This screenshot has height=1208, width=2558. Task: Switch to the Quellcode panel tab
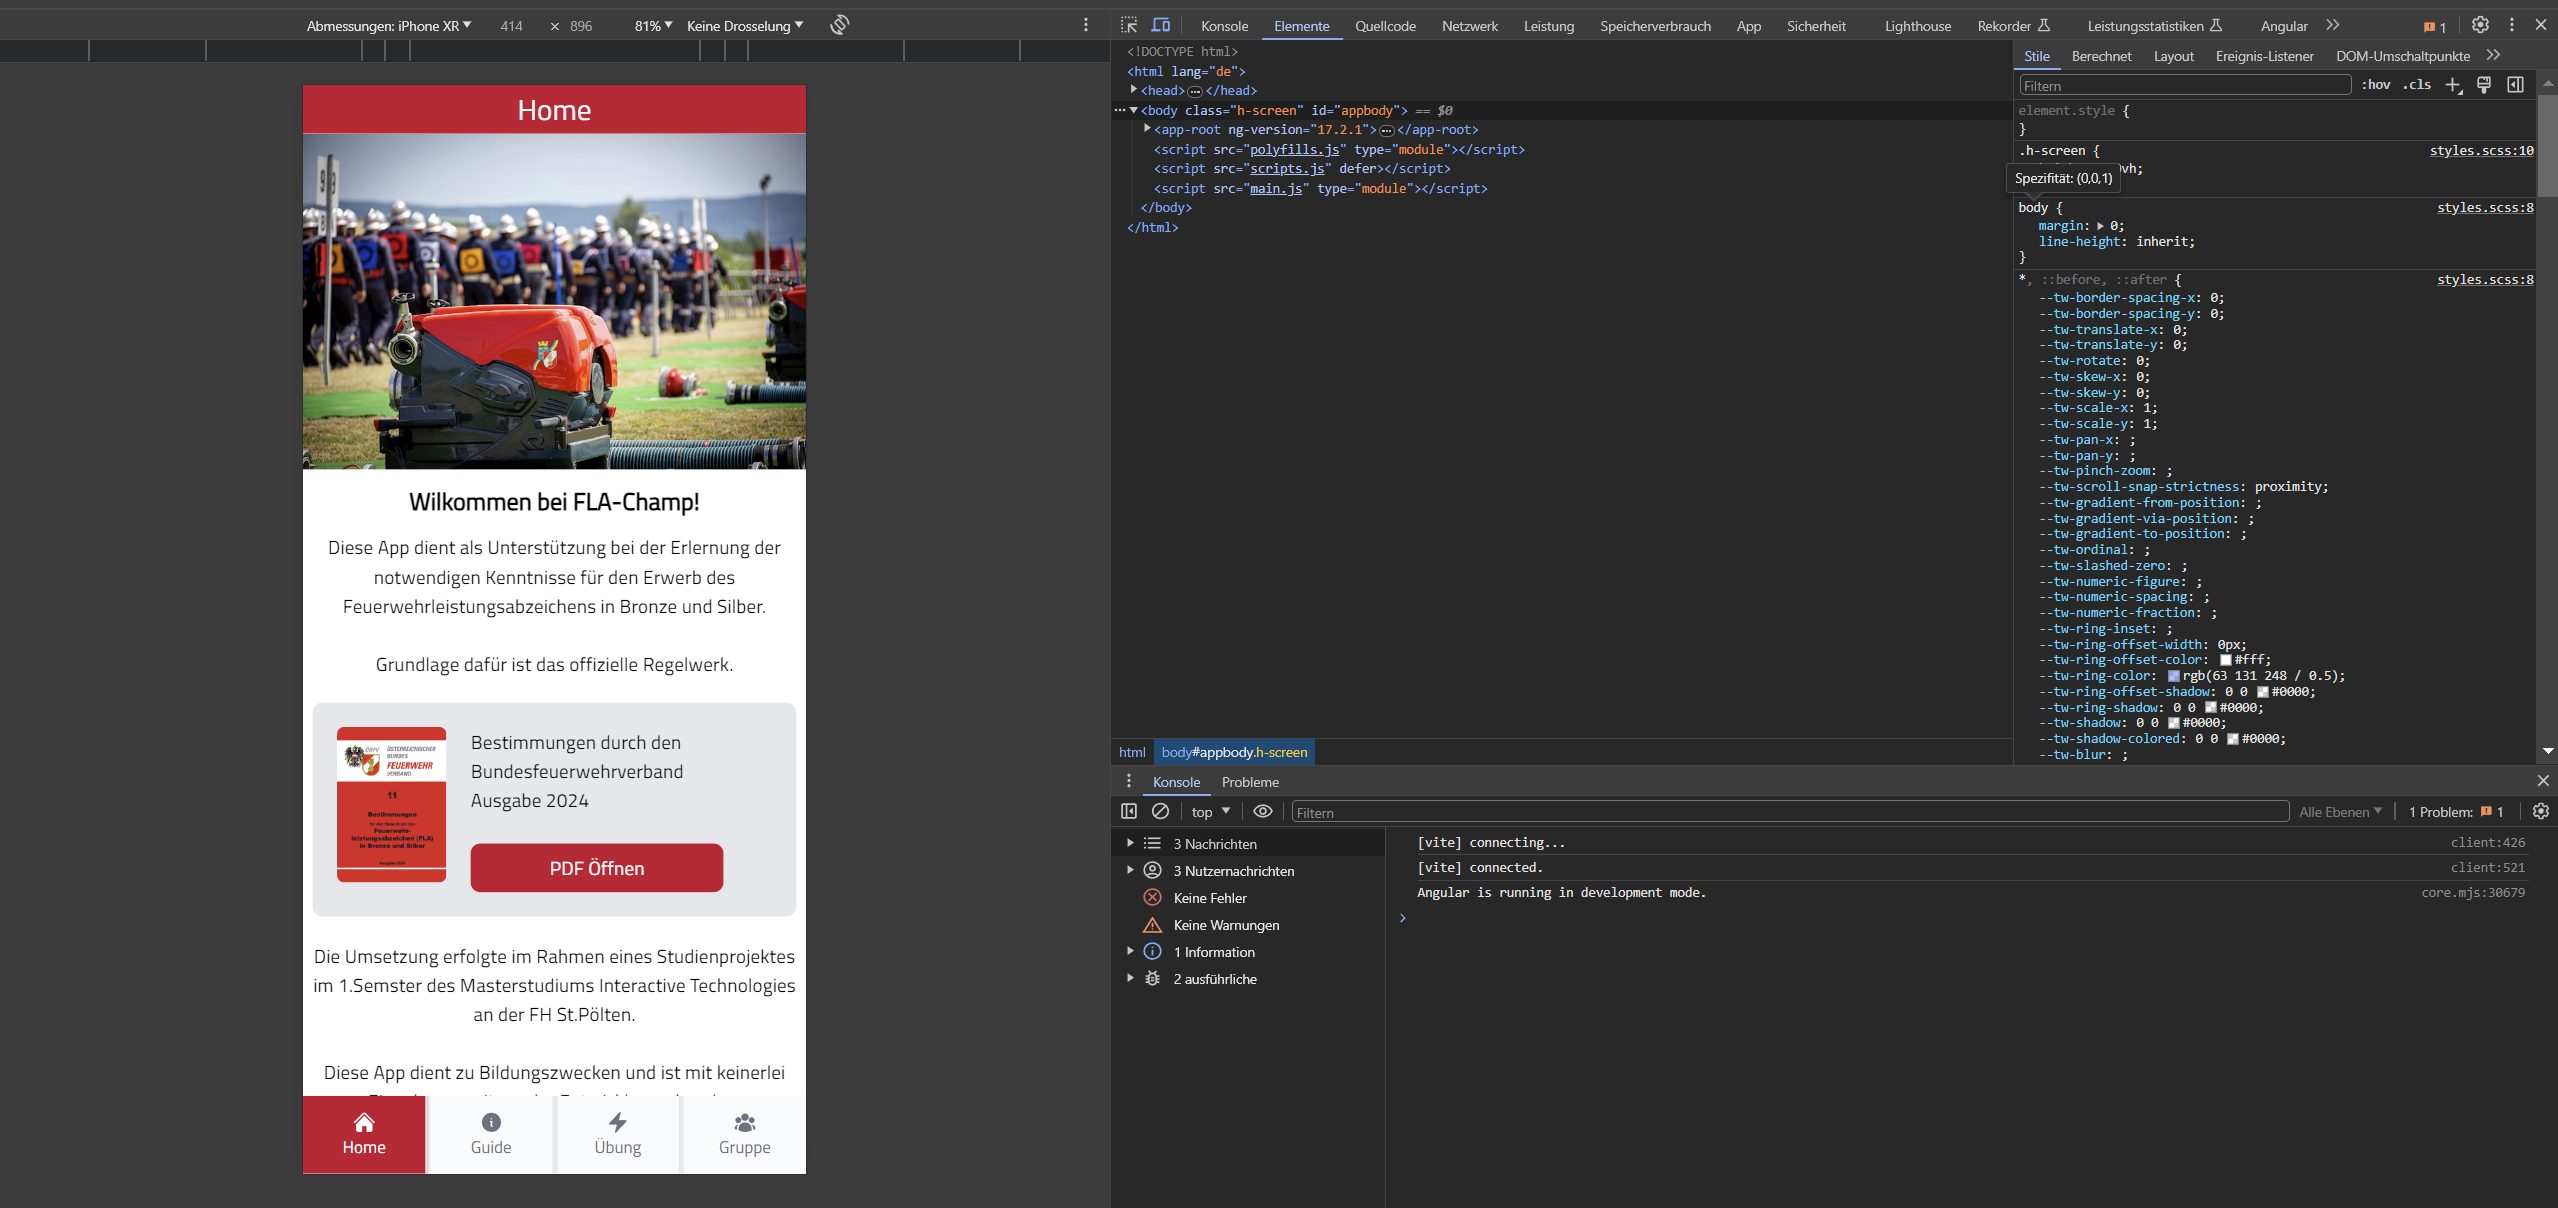click(x=1385, y=26)
